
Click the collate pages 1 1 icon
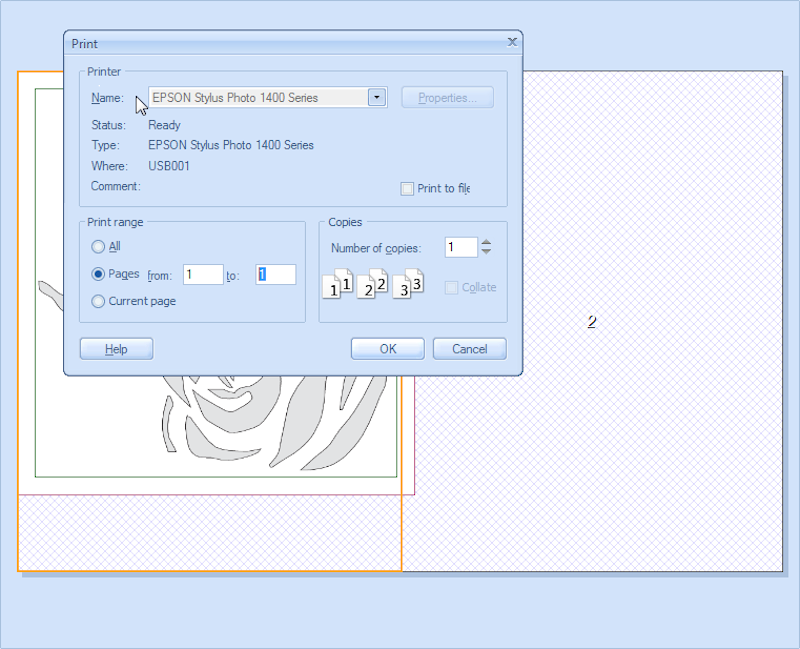pos(338,284)
